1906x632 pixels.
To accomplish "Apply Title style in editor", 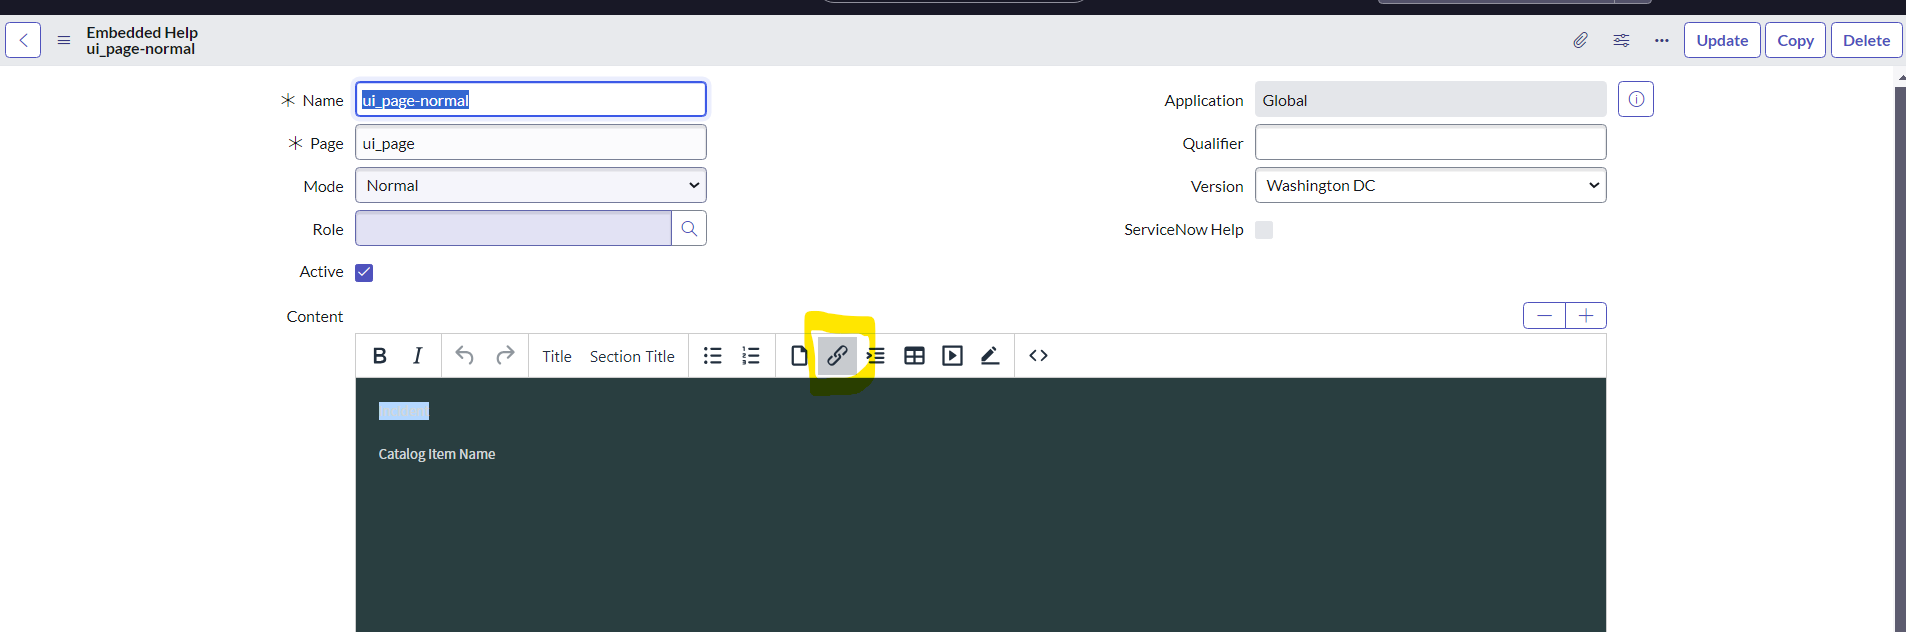I will pyautogui.click(x=557, y=356).
